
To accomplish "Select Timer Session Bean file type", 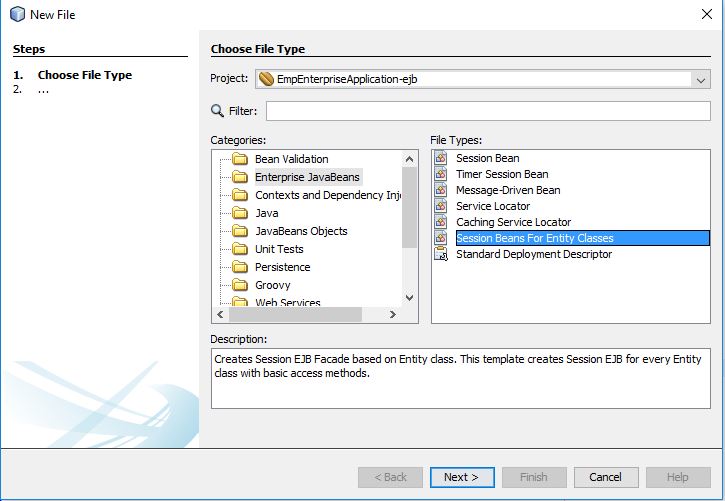I will click(x=502, y=174).
